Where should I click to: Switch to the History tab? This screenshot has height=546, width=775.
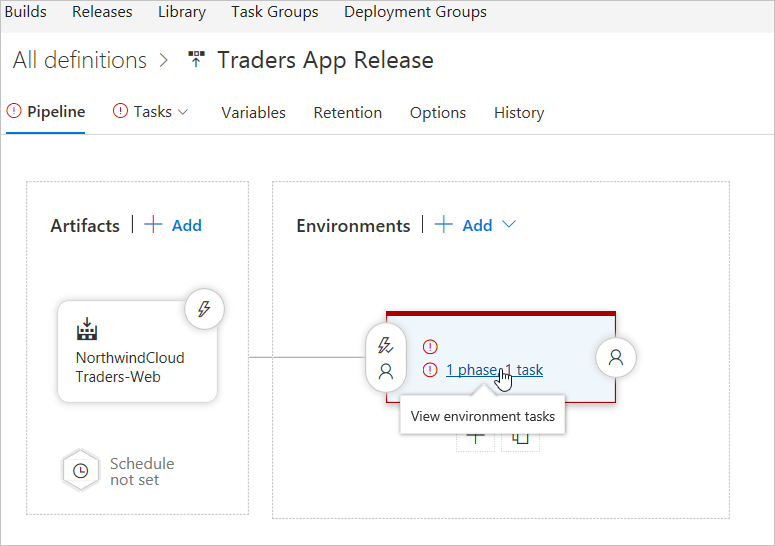point(519,113)
